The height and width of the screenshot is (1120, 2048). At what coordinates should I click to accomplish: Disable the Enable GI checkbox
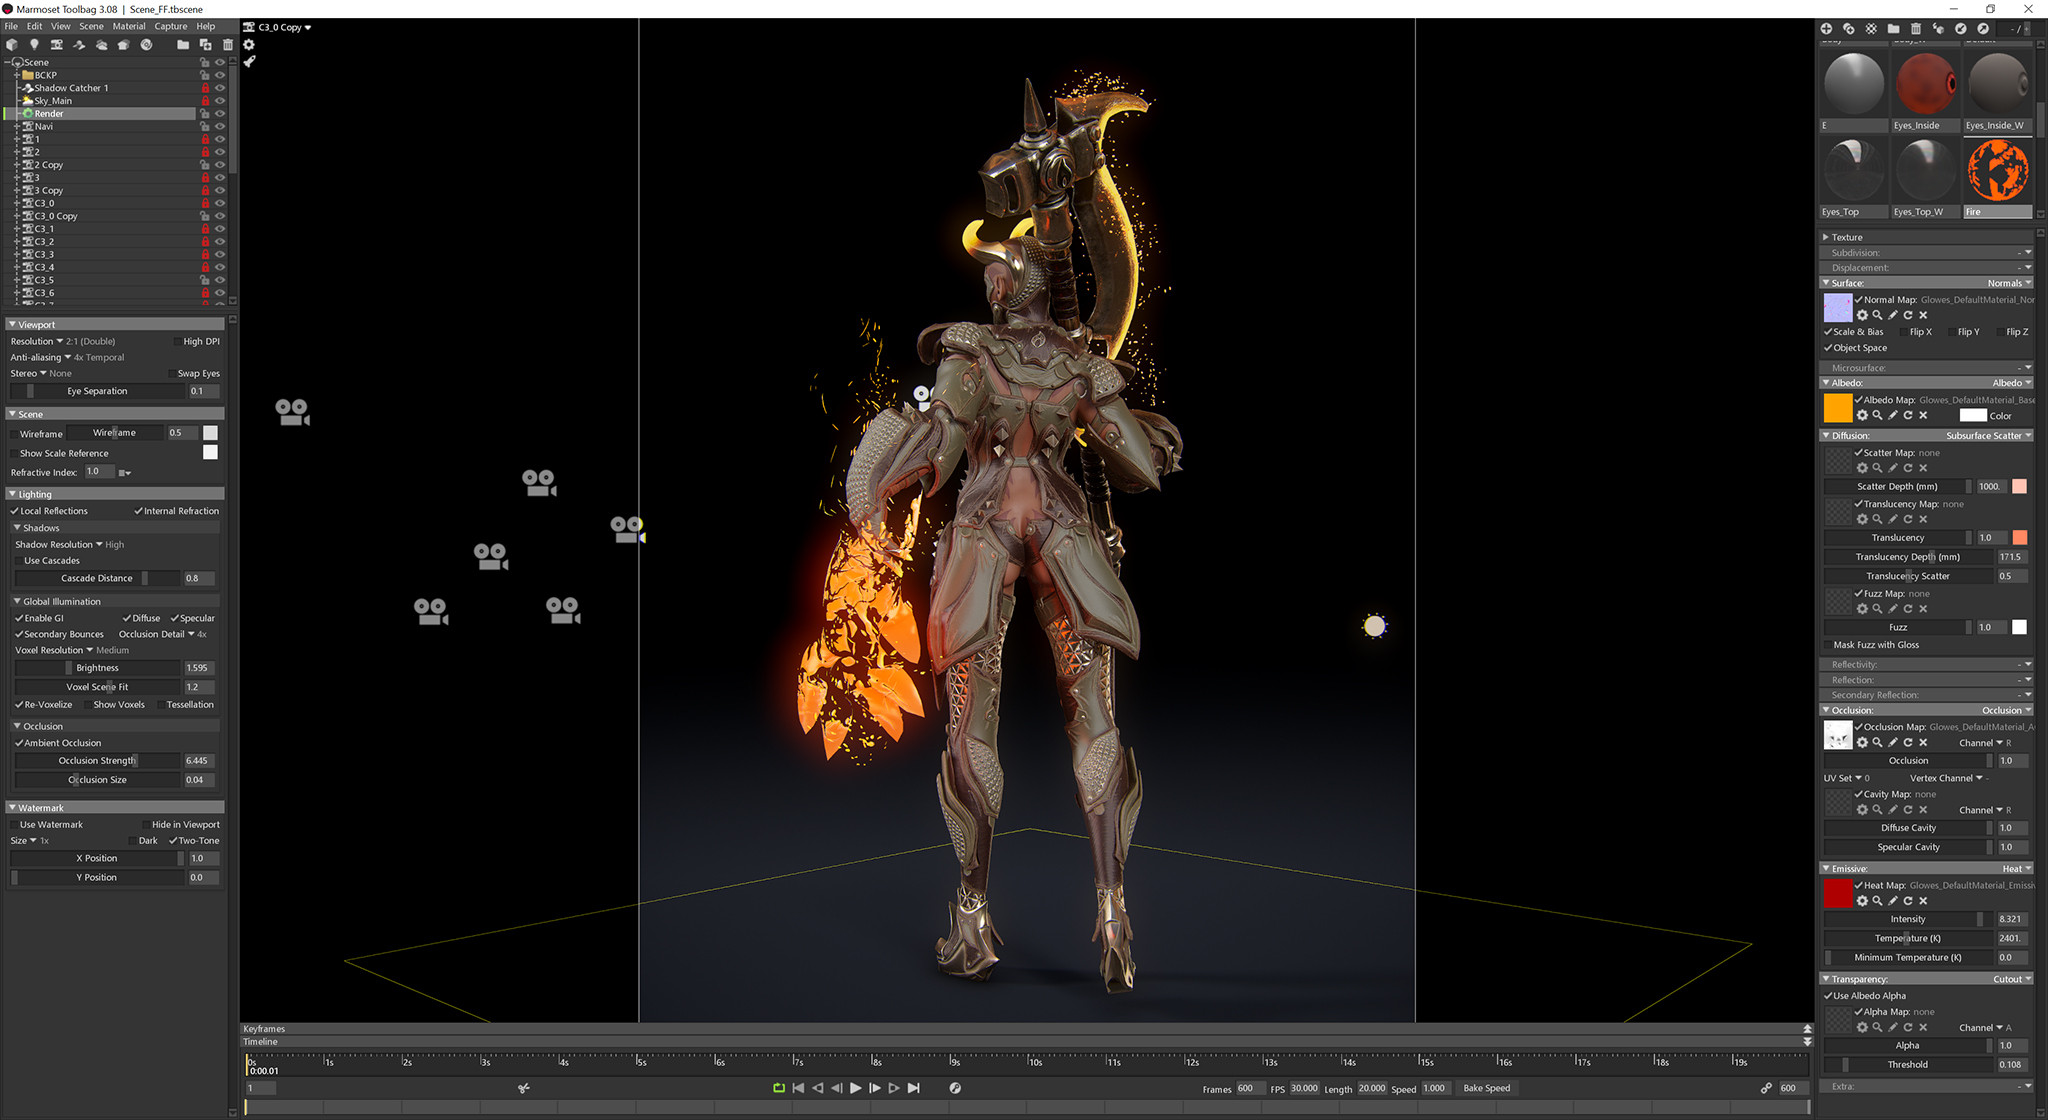click(x=18, y=618)
